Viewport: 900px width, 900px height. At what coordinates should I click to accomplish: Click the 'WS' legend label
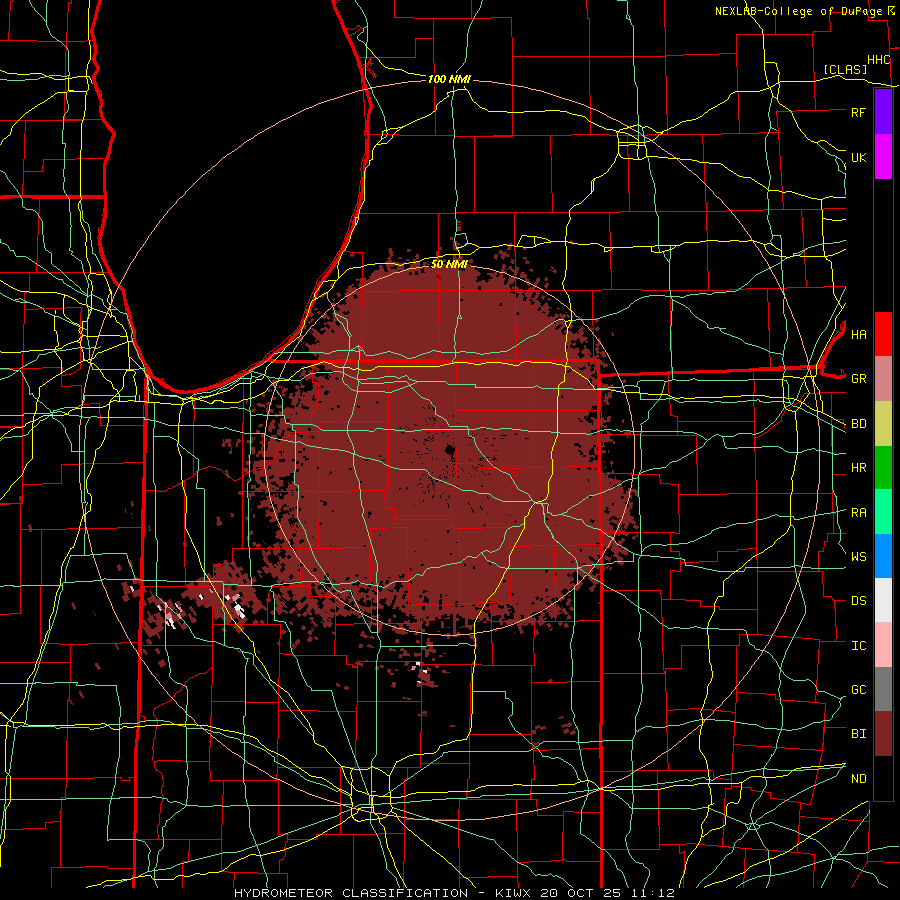tap(858, 556)
